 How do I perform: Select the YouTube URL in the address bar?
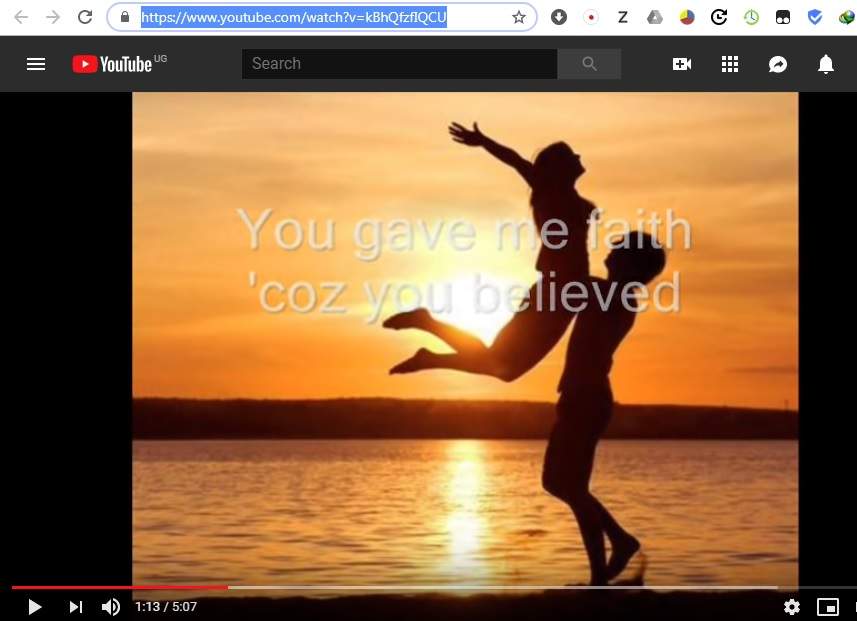click(294, 17)
